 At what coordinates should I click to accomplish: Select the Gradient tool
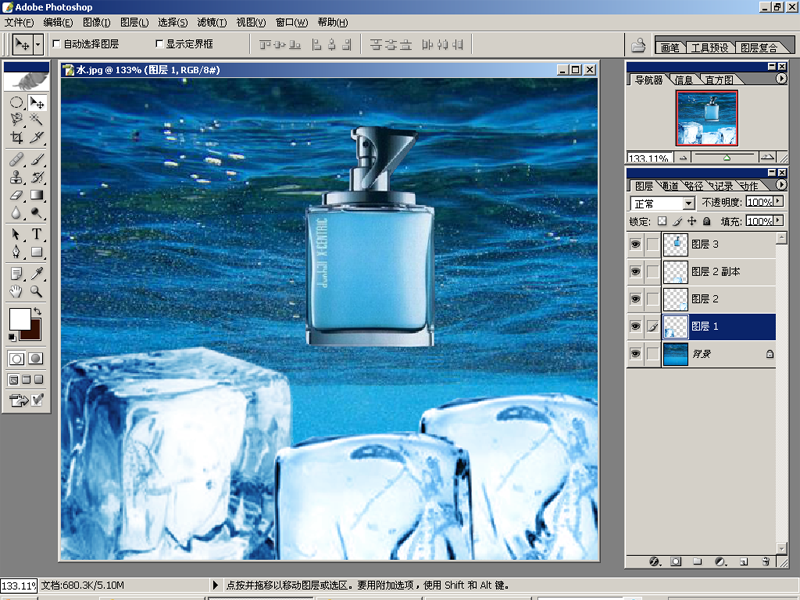(x=37, y=195)
